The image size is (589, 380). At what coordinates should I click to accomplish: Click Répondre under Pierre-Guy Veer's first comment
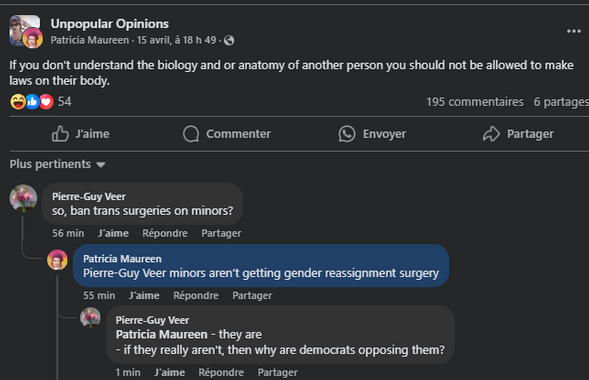click(165, 233)
